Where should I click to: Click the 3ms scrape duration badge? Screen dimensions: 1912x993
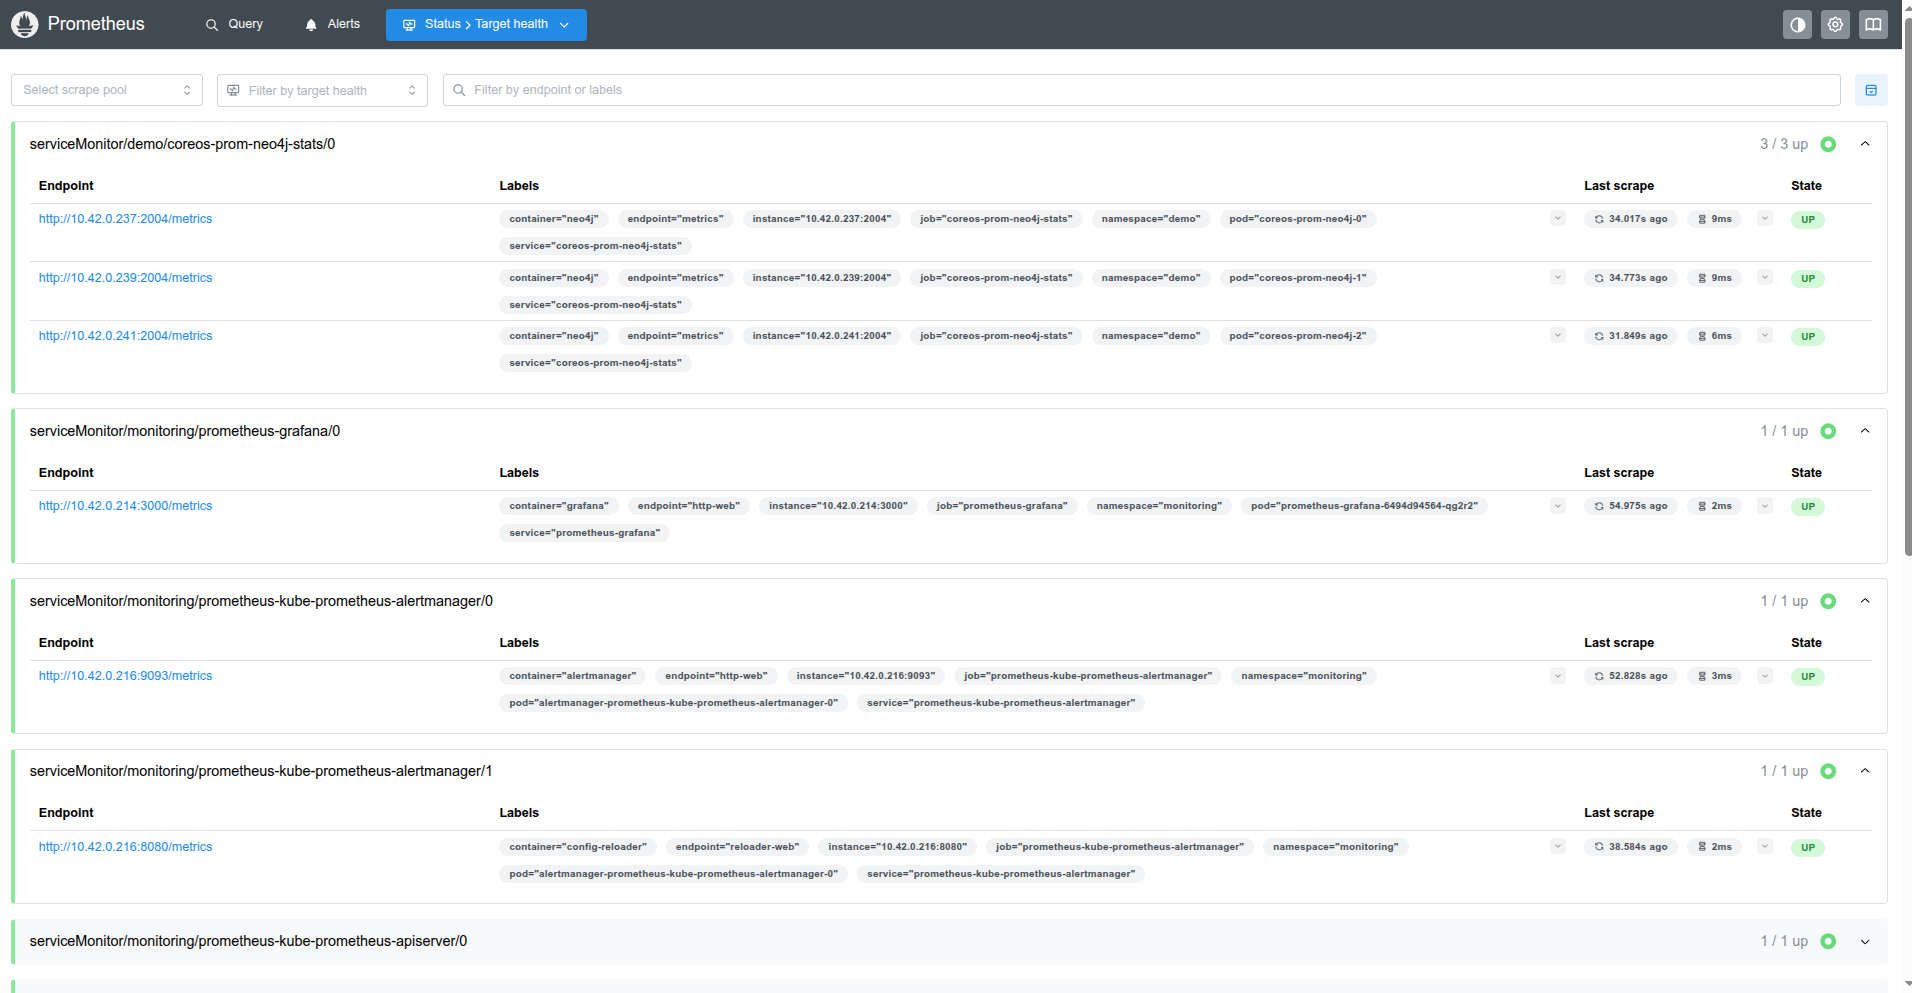pos(1714,676)
